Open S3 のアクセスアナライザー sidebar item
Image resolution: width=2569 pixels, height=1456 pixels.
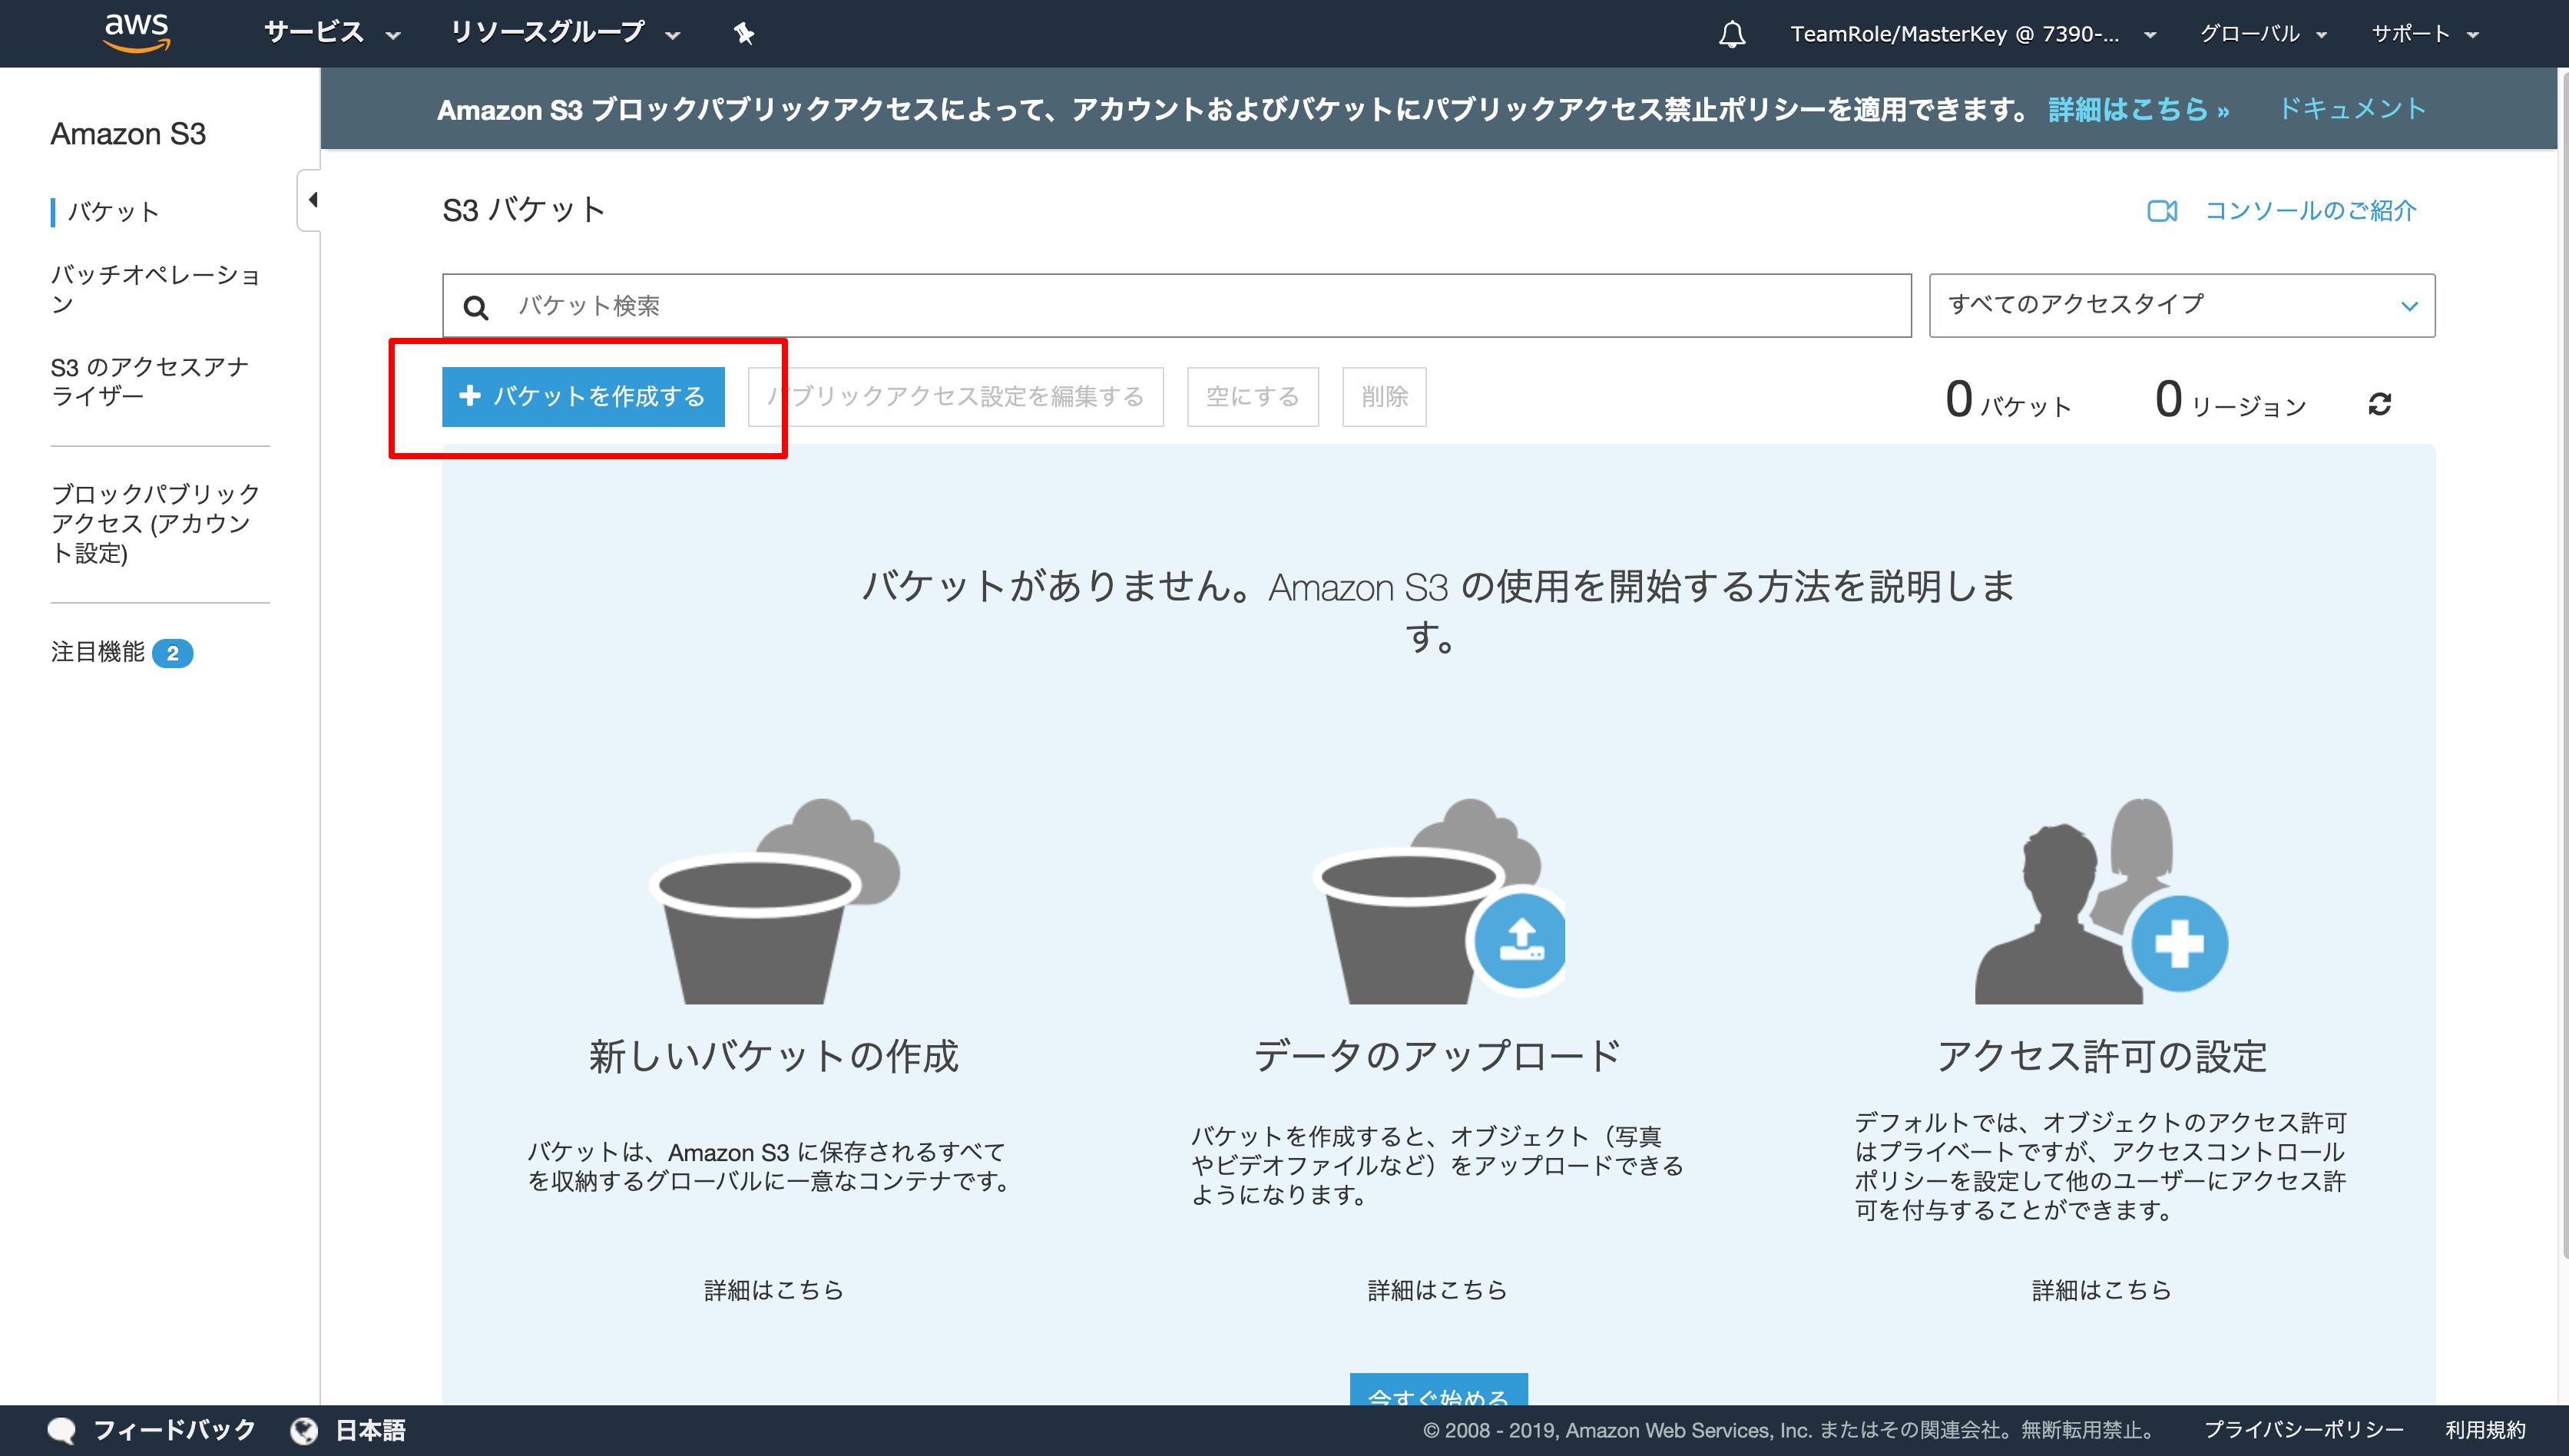[150, 381]
